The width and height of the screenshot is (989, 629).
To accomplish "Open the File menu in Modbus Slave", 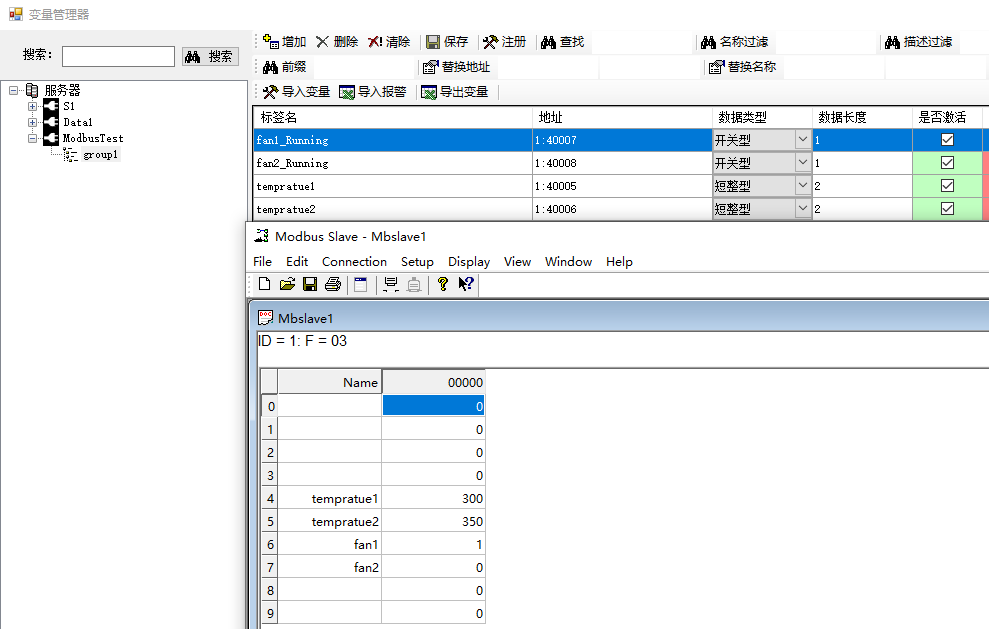I will coord(262,261).
